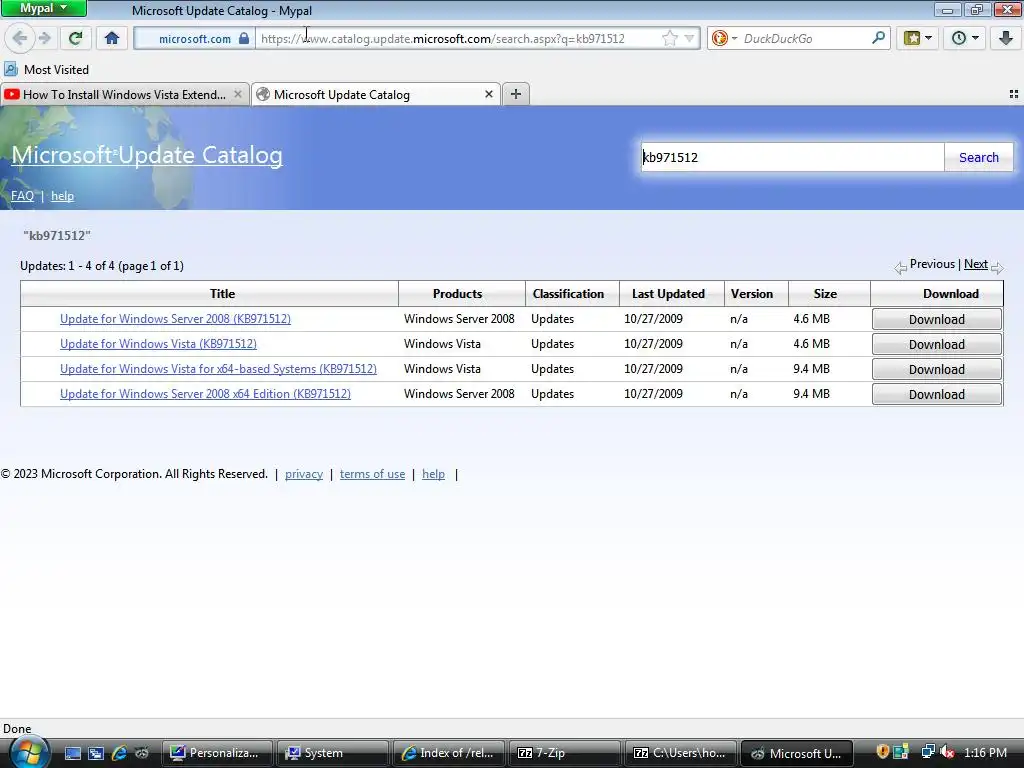Switch to 7-Zip taskbar window
Viewport: 1024px width, 768px height.
[x=564, y=753]
